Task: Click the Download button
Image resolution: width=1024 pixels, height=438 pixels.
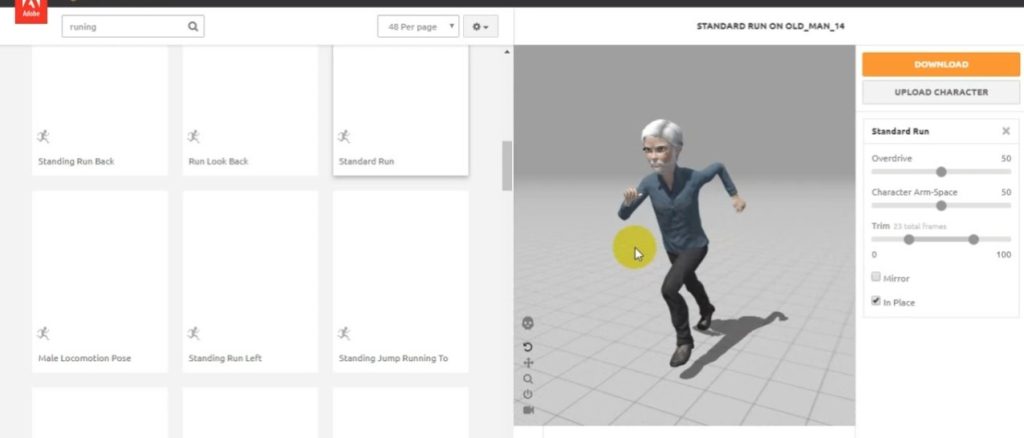Action: pyautogui.click(x=941, y=65)
